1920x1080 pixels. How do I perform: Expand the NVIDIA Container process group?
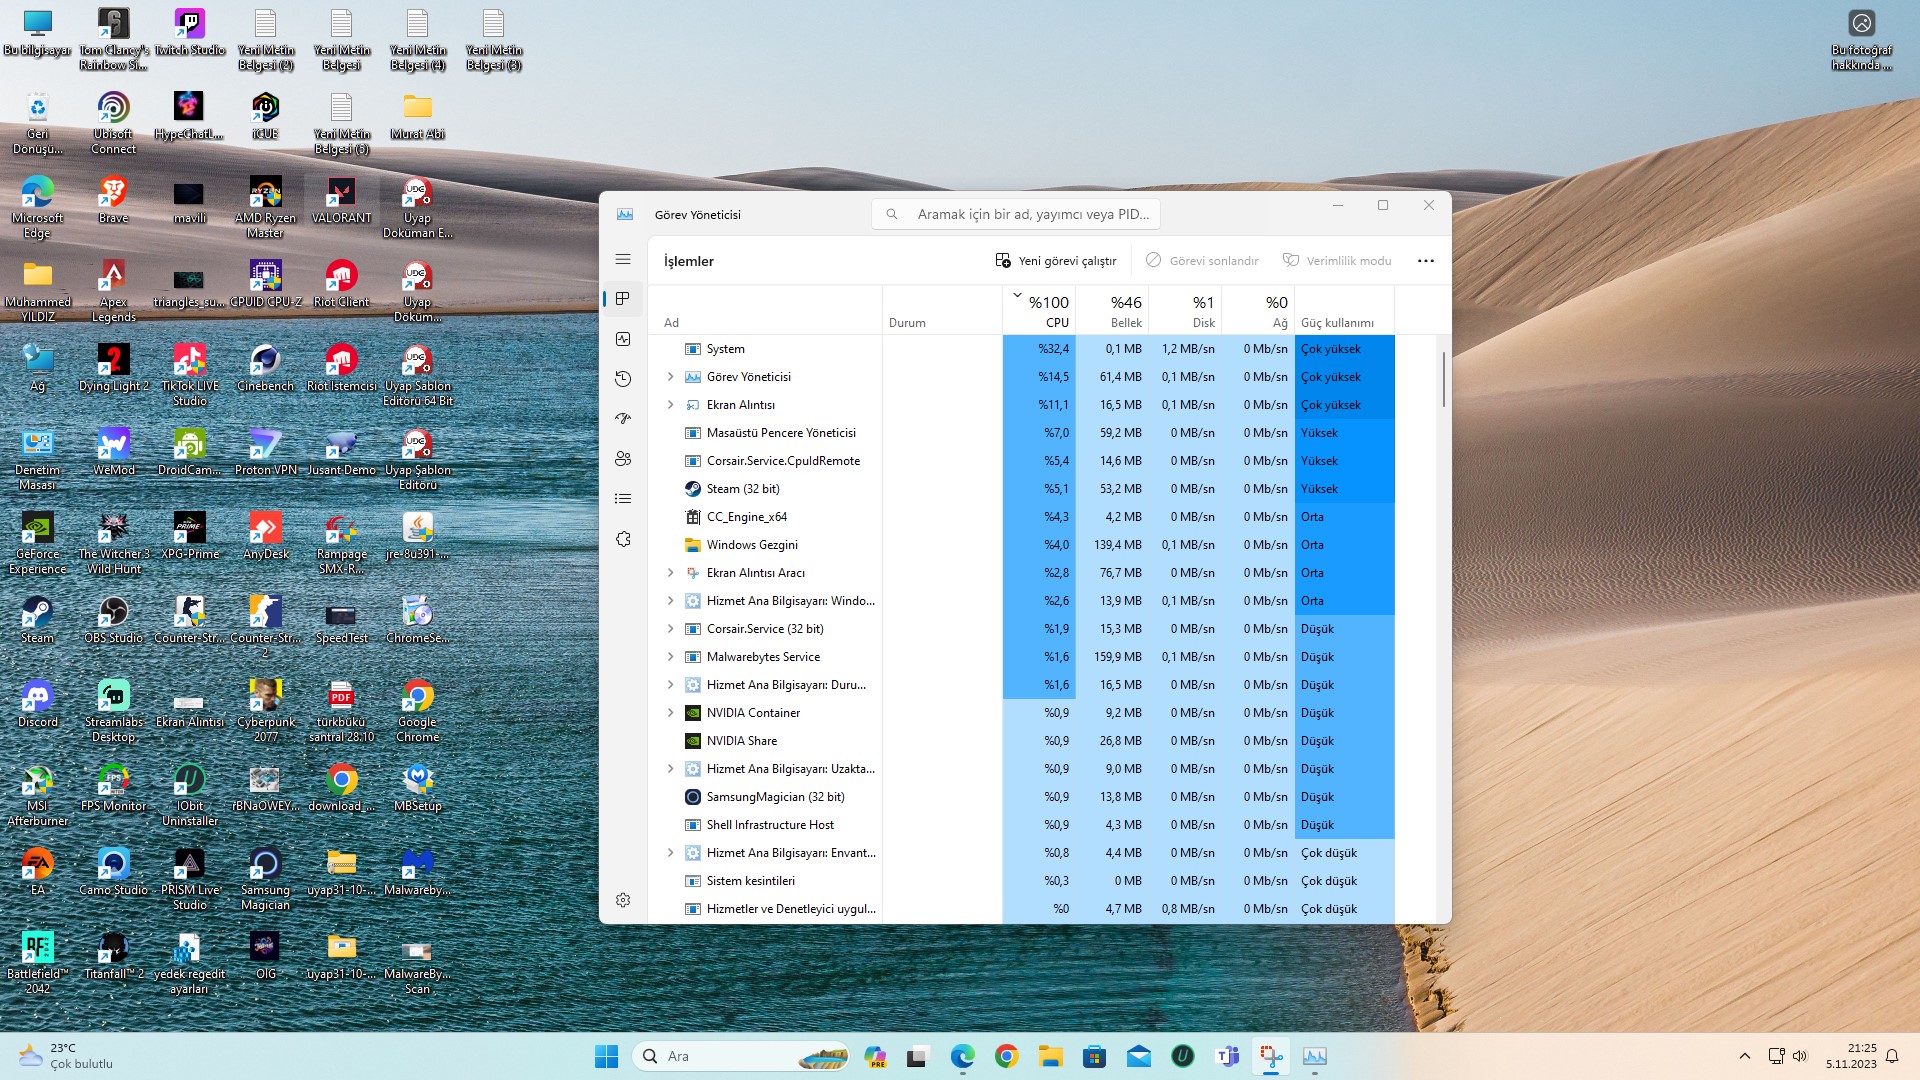(x=671, y=713)
